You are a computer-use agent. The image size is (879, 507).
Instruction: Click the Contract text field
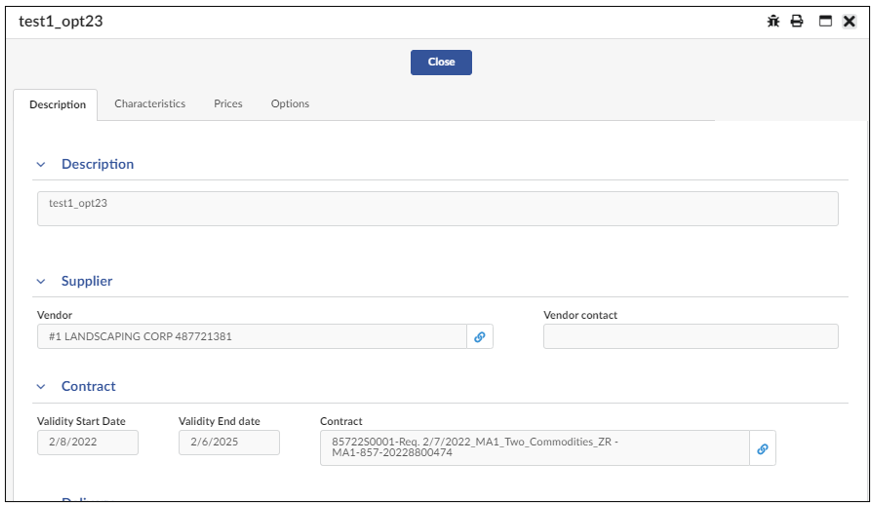pos(534,448)
